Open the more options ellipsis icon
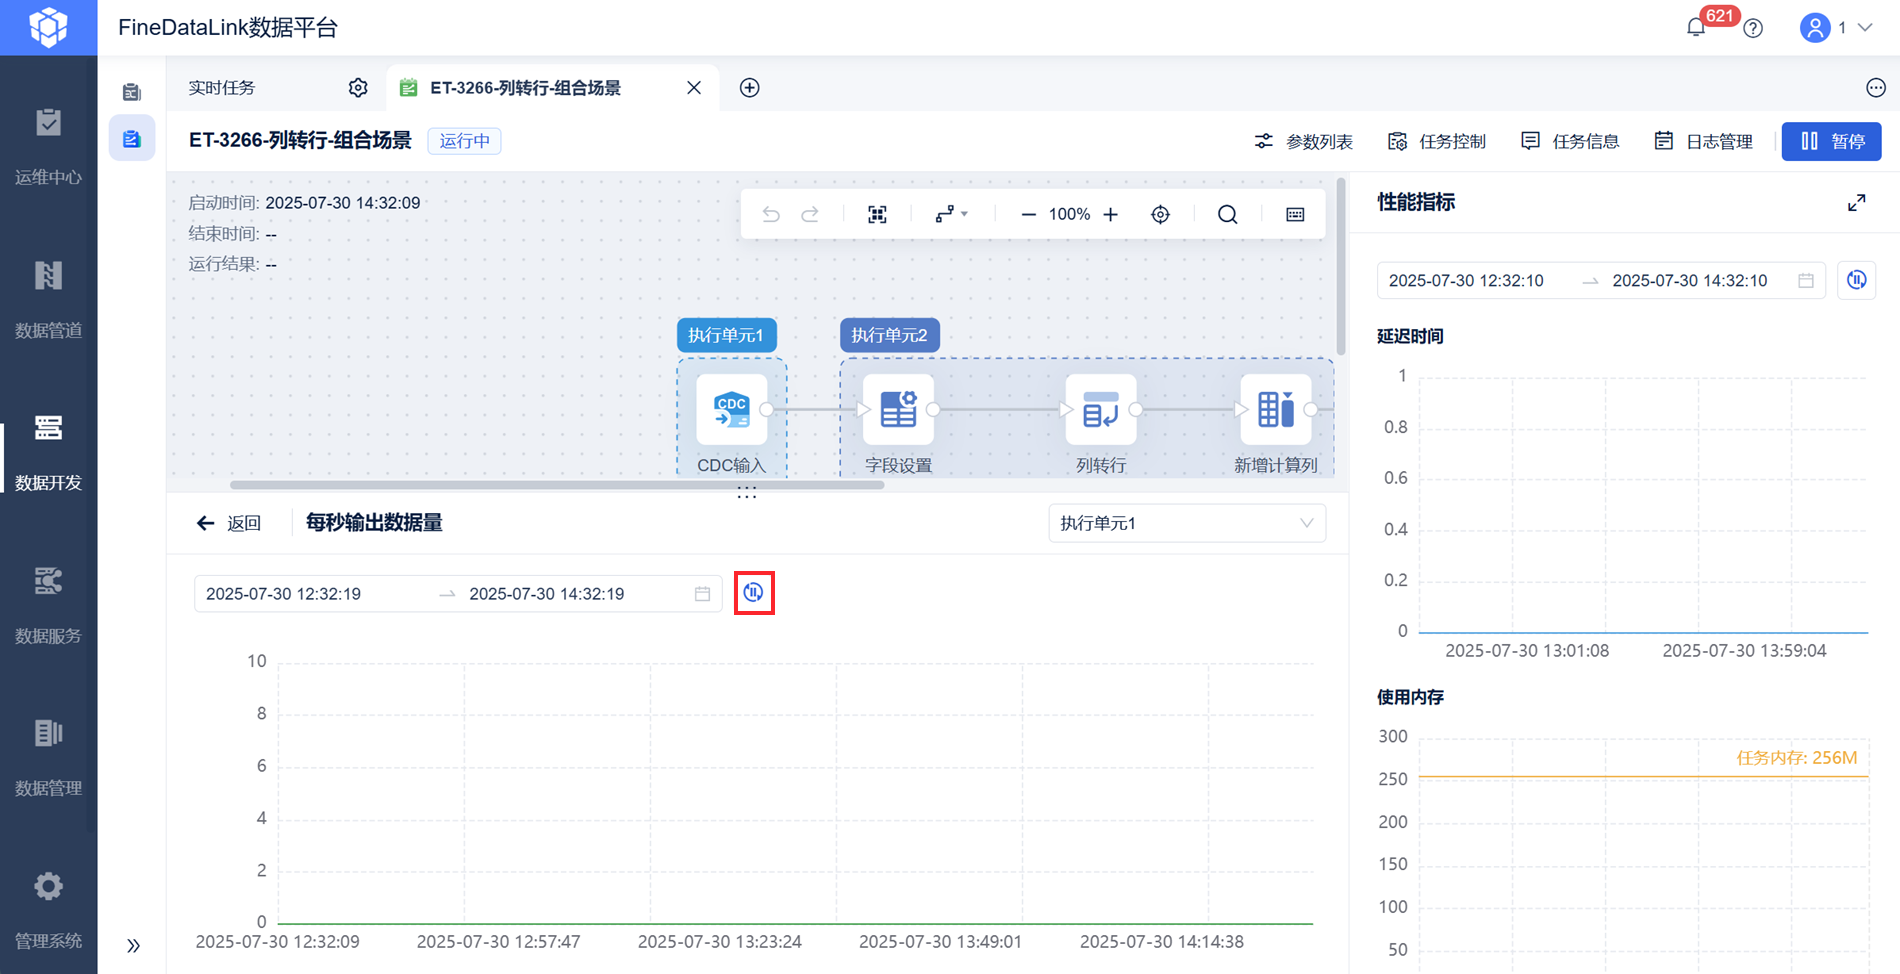This screenshot has height=974, width=1900. point(1876,88)
